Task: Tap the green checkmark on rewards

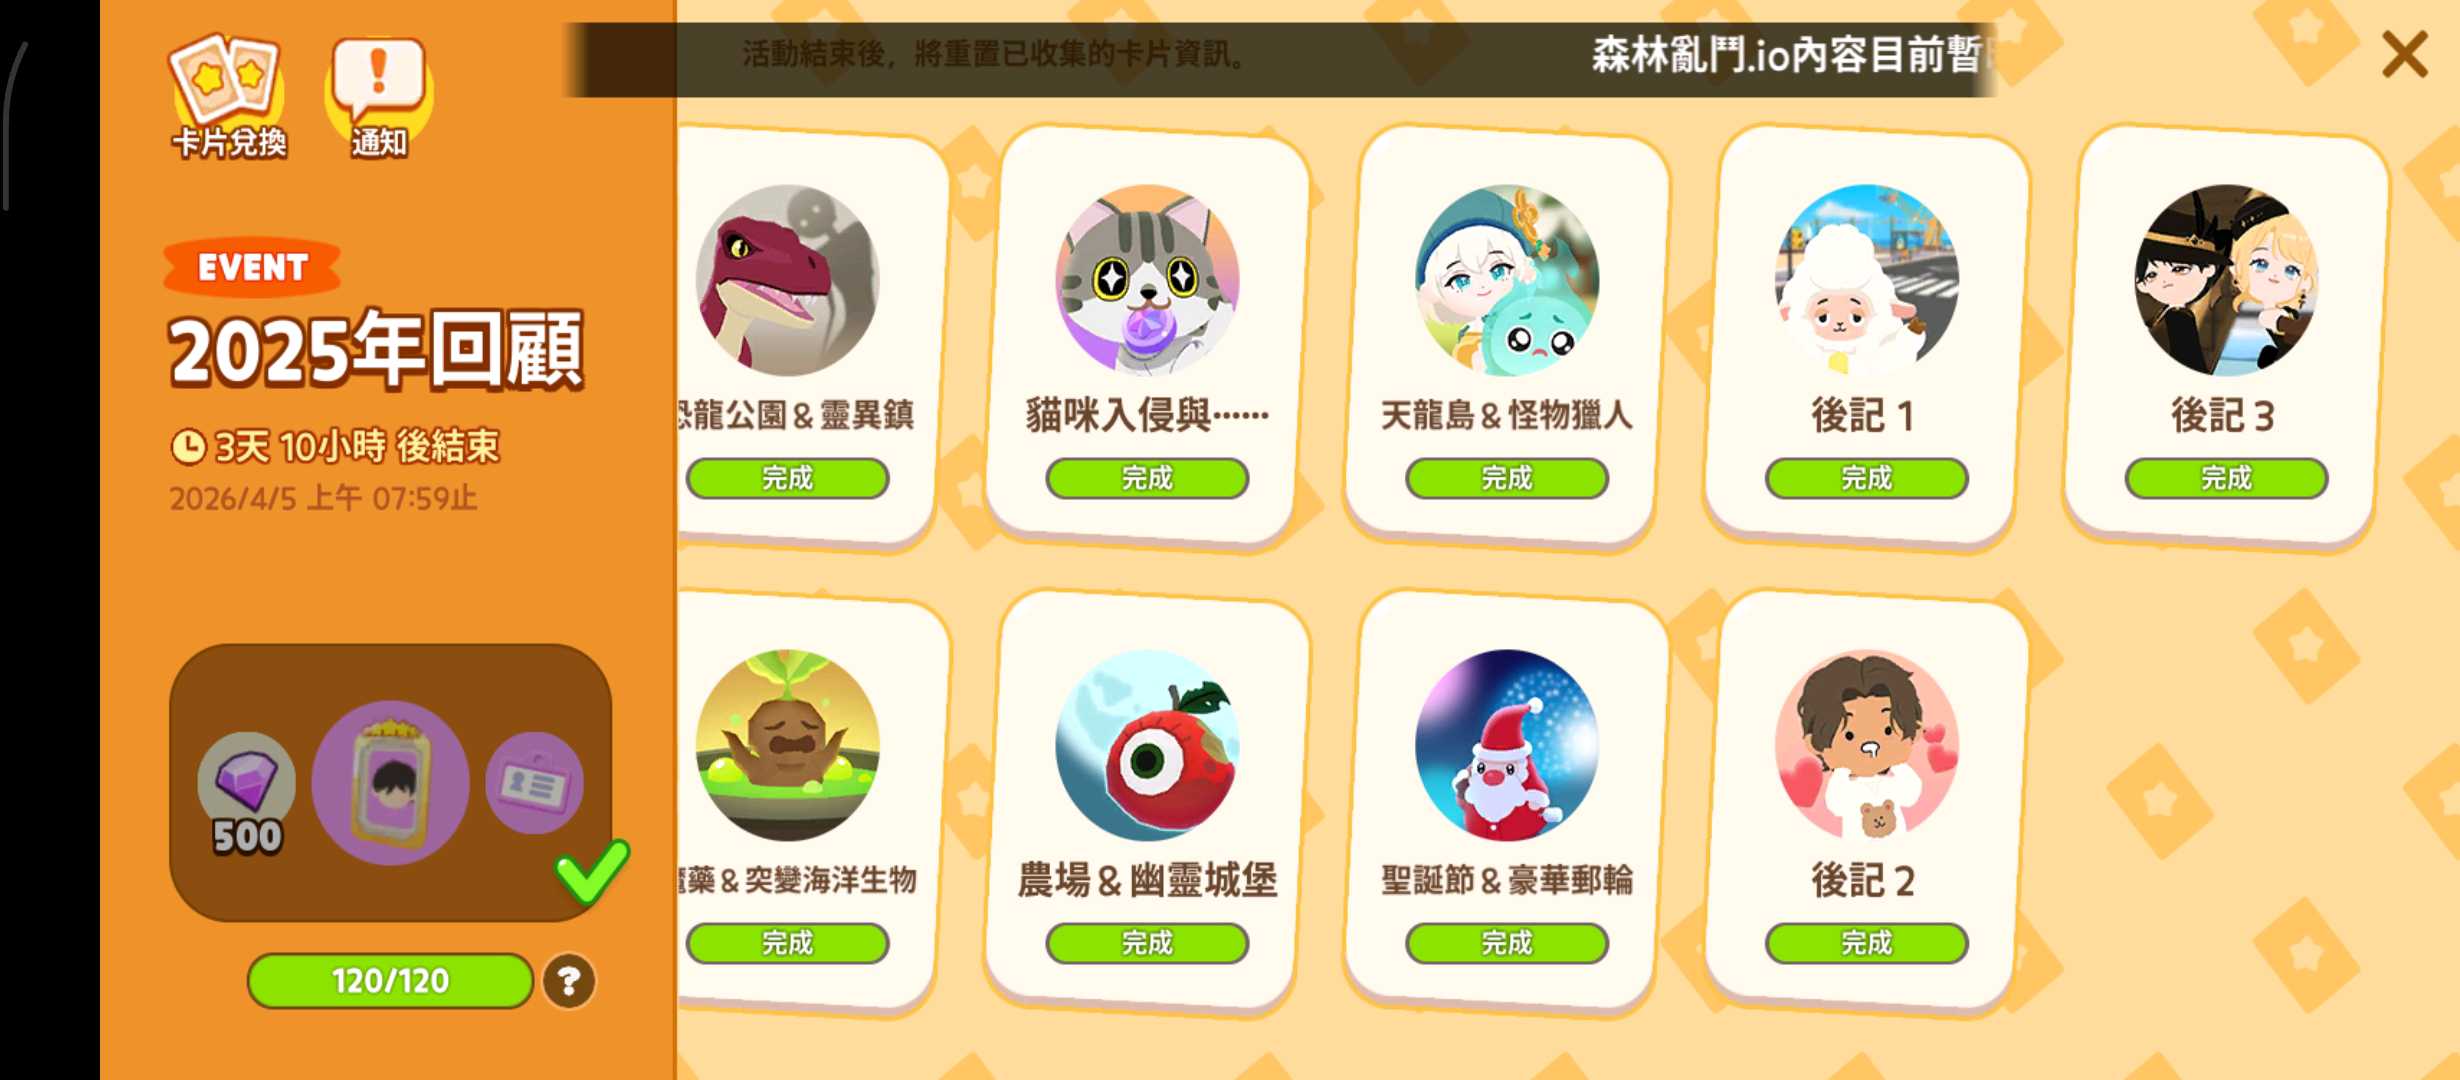Action: pos(593,871)
